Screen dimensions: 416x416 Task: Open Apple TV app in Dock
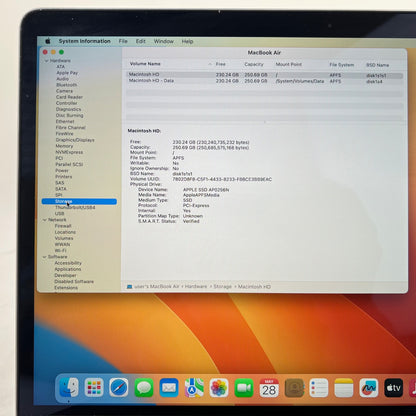(x=394, y=388)
